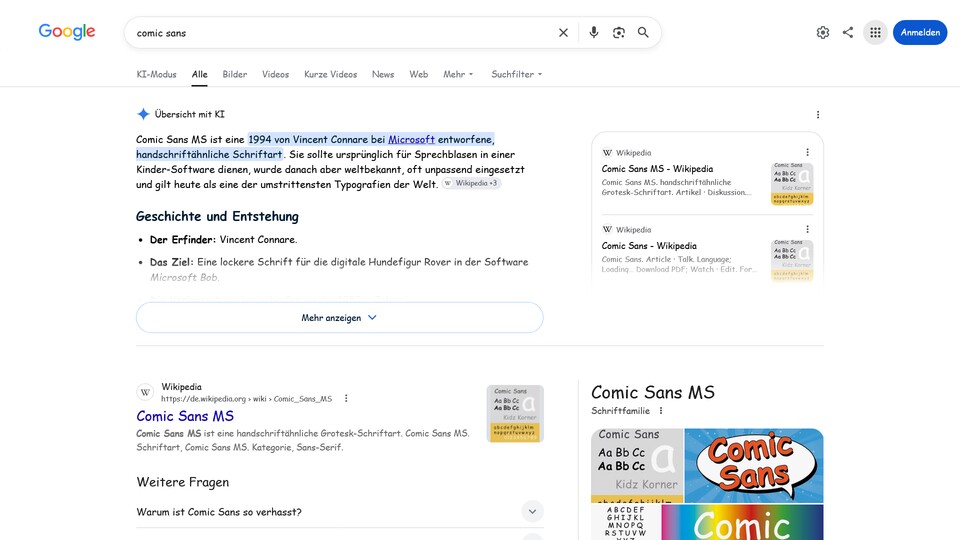Clear the search box with X
The width and height of the screenshot is (960, 540).
[x=563, y=32]
